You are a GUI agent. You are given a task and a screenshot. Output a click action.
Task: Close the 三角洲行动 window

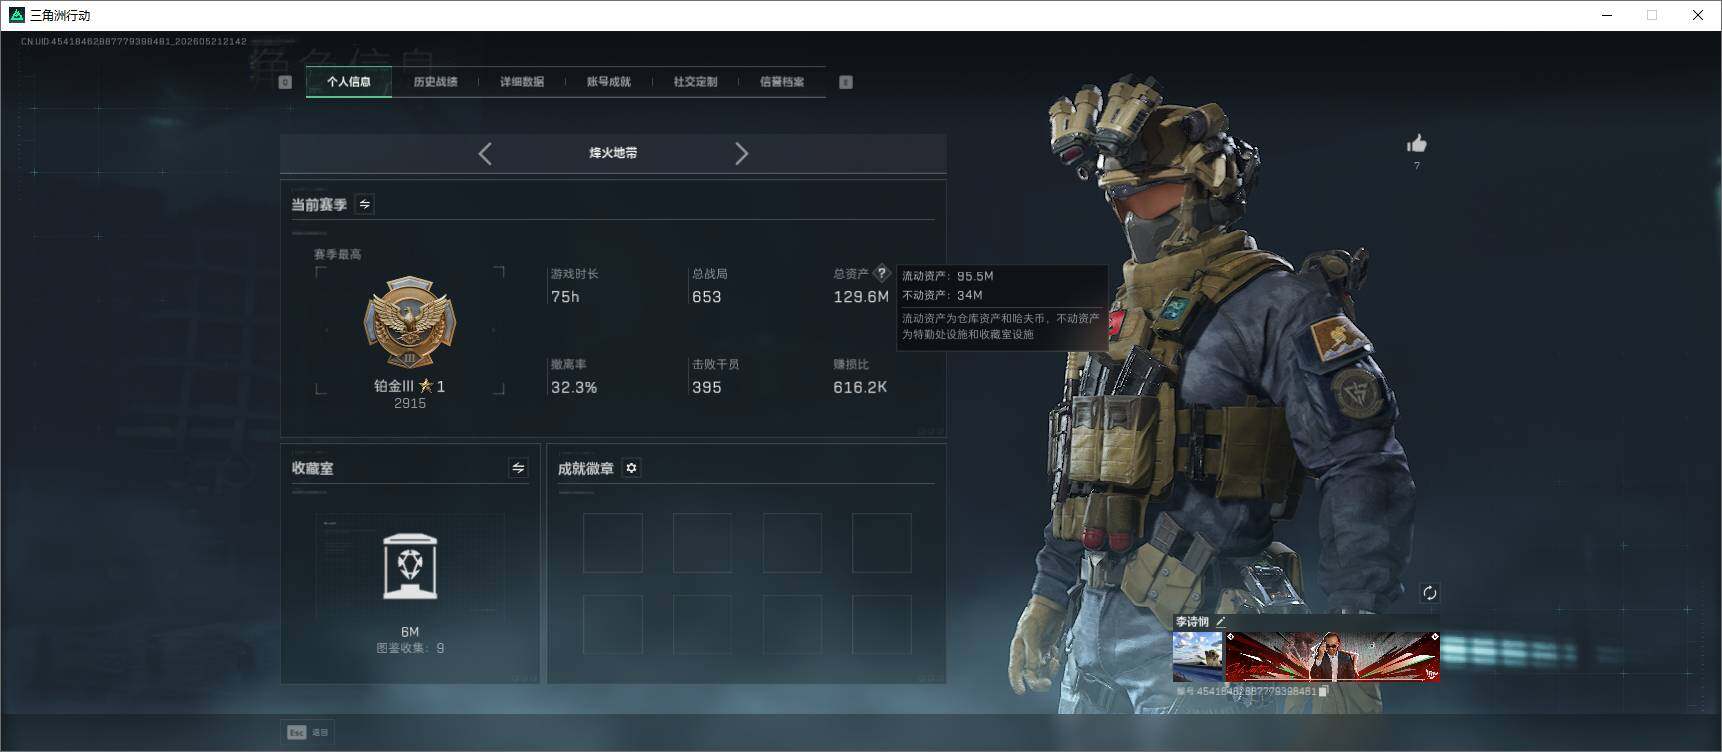coord(1698,15)
